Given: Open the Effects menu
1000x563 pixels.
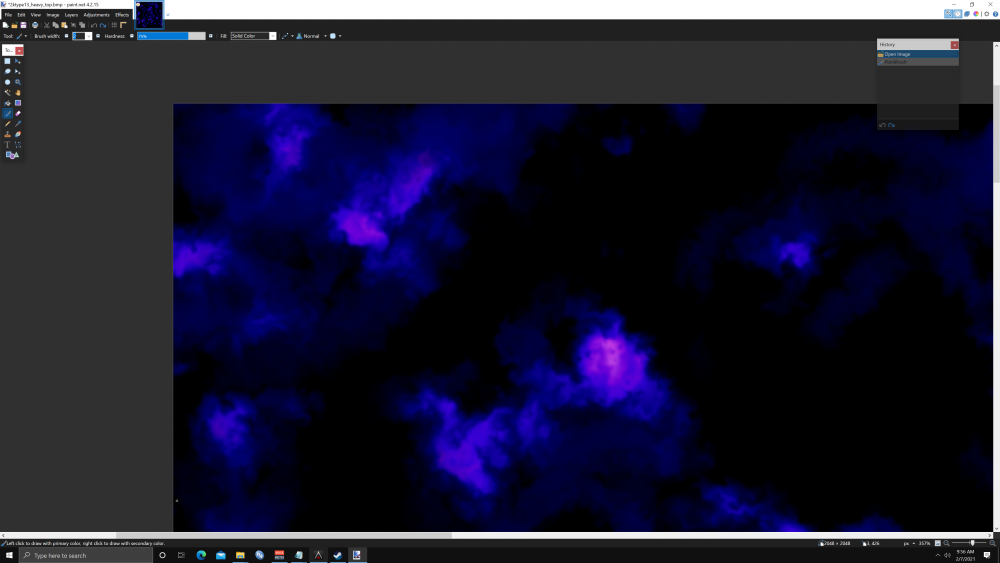Looking at the screenshot, I should pyautogui.click(x=122, y=15).
